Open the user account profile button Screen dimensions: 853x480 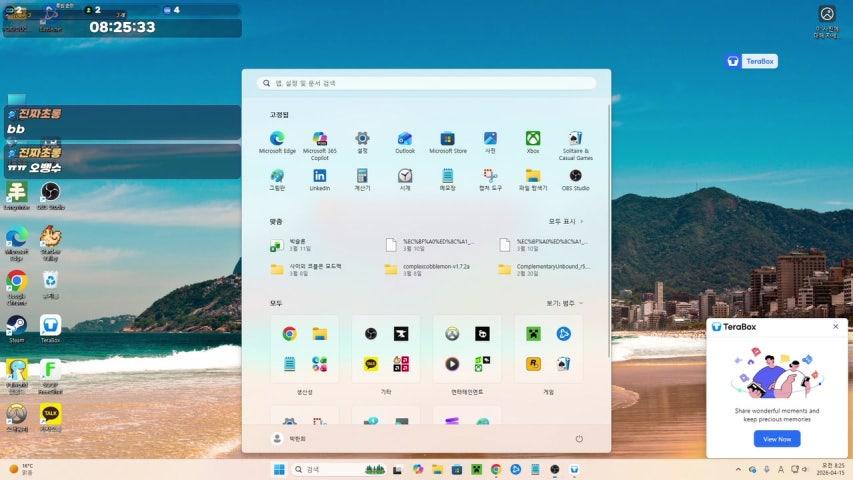click(292, 439)
